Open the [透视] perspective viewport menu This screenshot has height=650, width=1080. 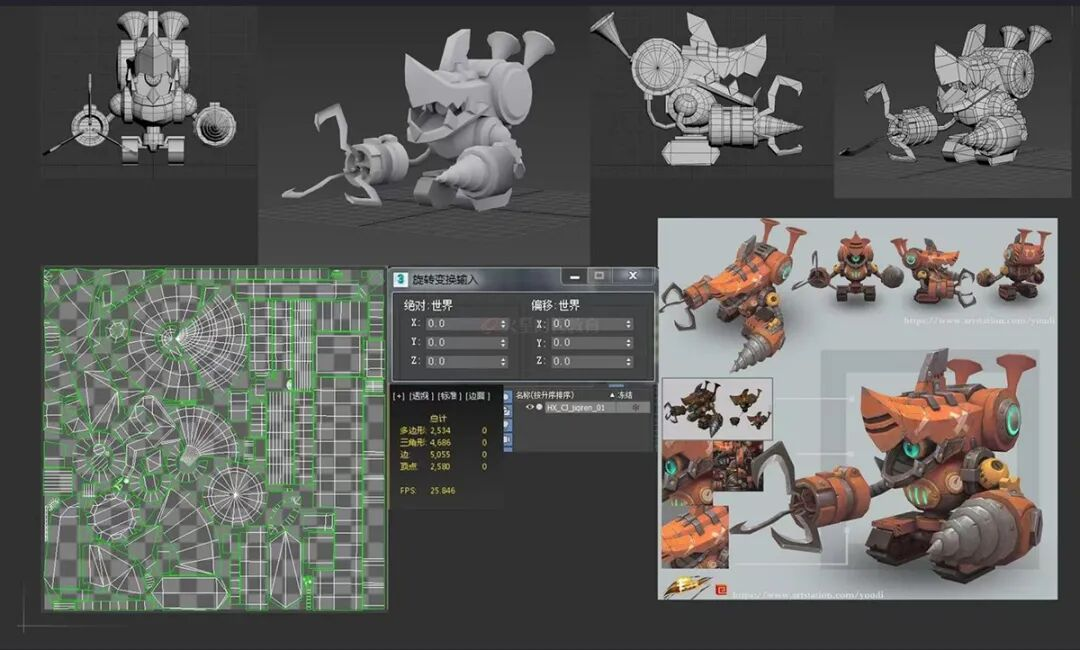pos(422,396)
